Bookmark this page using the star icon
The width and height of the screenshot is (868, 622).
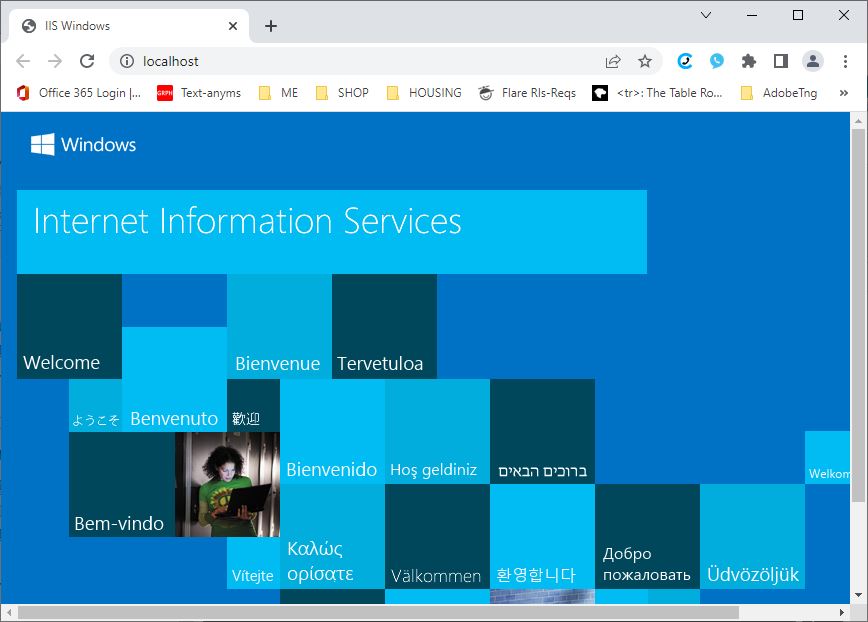click(x=646, y=60)
